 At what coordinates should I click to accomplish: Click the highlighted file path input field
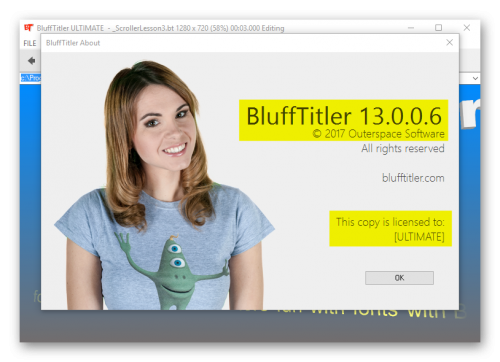tap(31, 78)
